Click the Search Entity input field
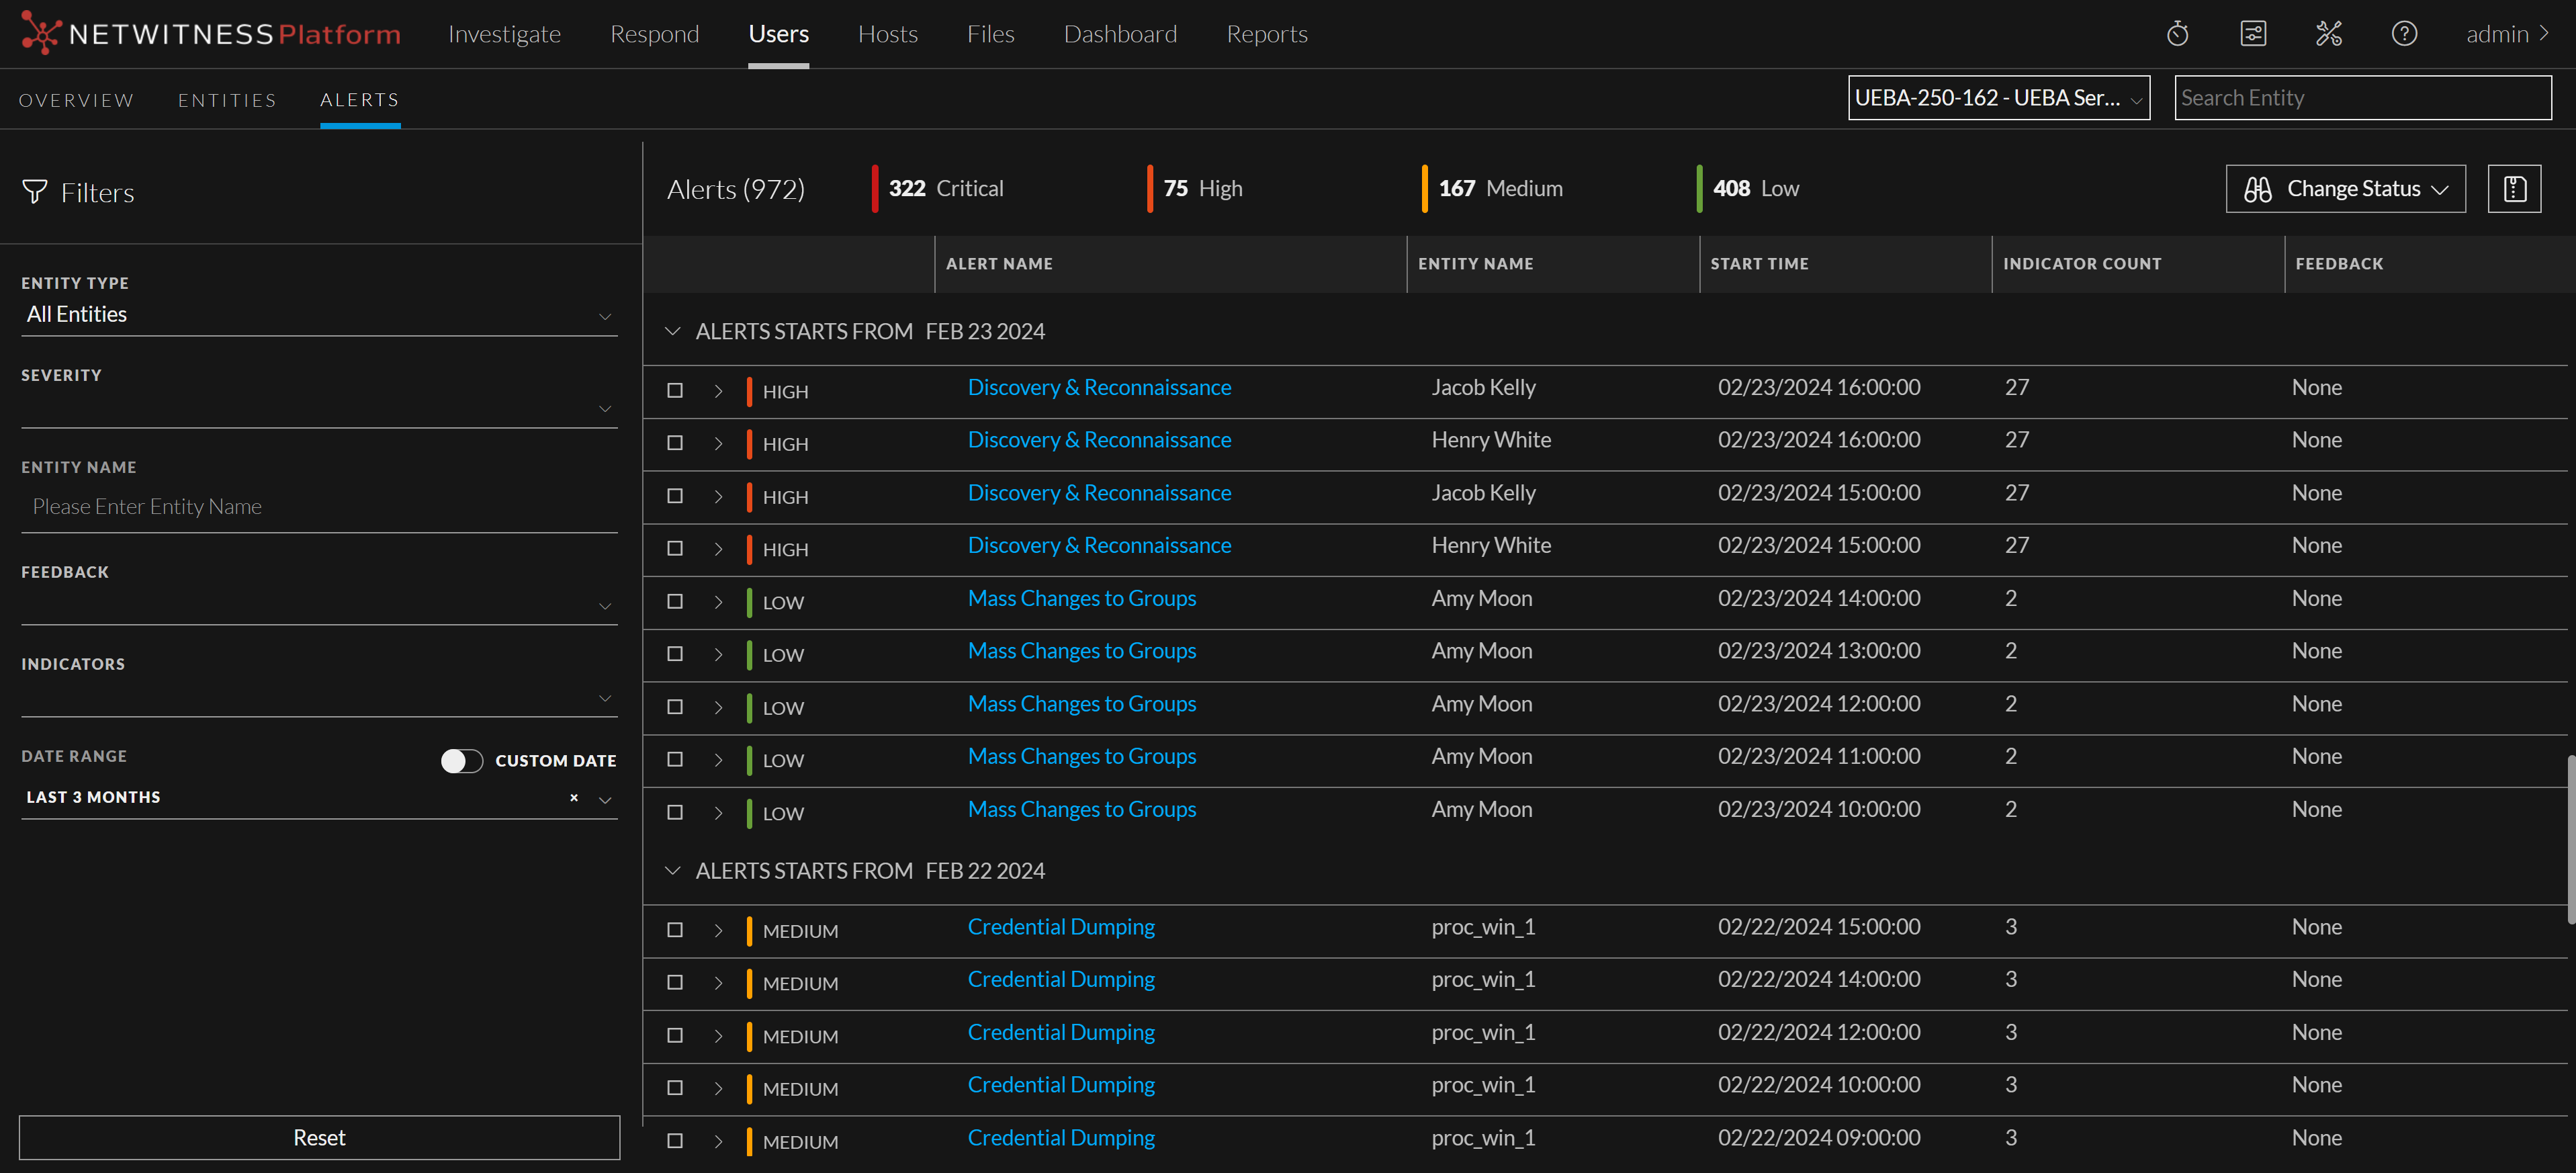2576x1173 pixels. 2362,98
